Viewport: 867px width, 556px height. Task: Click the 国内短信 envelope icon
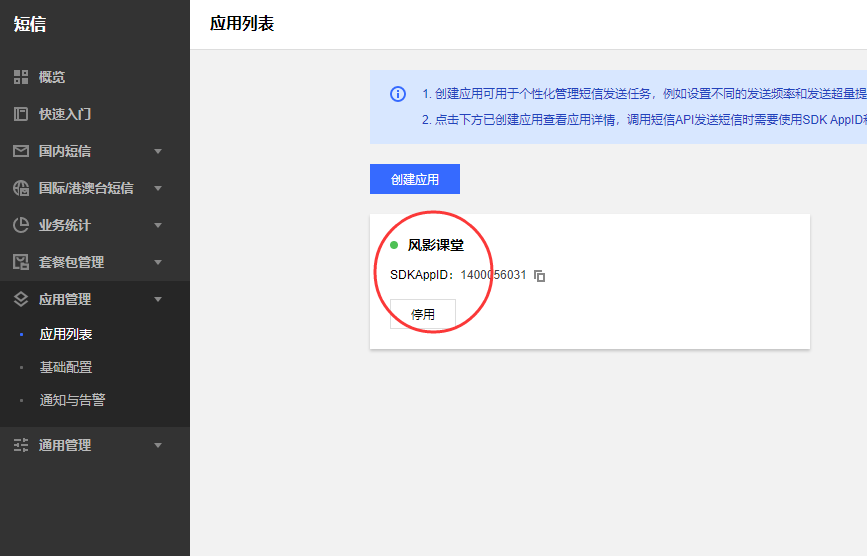pos(21,151)
